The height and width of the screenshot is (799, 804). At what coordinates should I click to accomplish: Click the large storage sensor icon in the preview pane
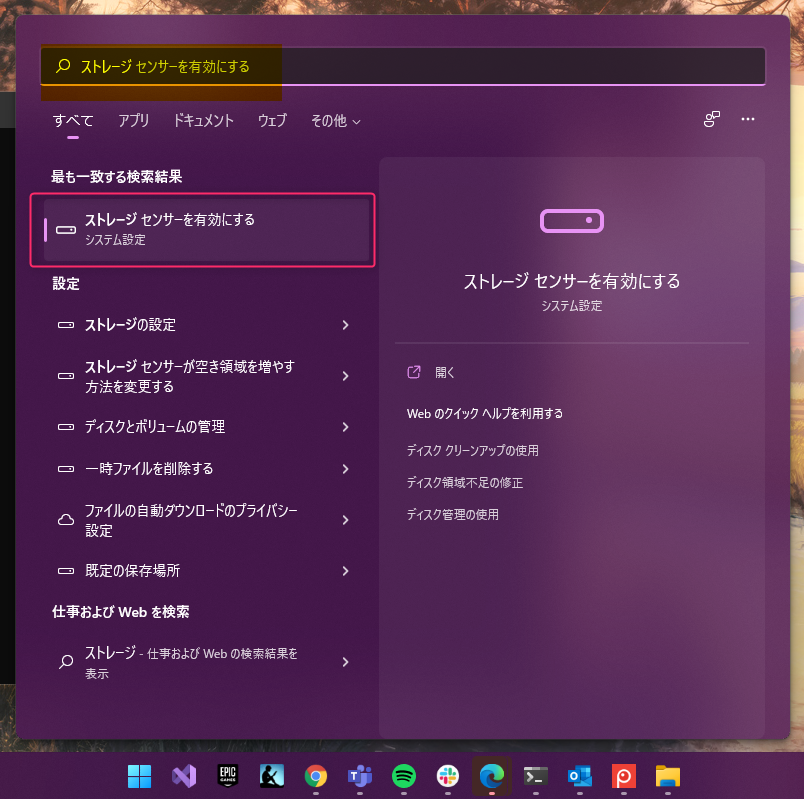point(571,220)
